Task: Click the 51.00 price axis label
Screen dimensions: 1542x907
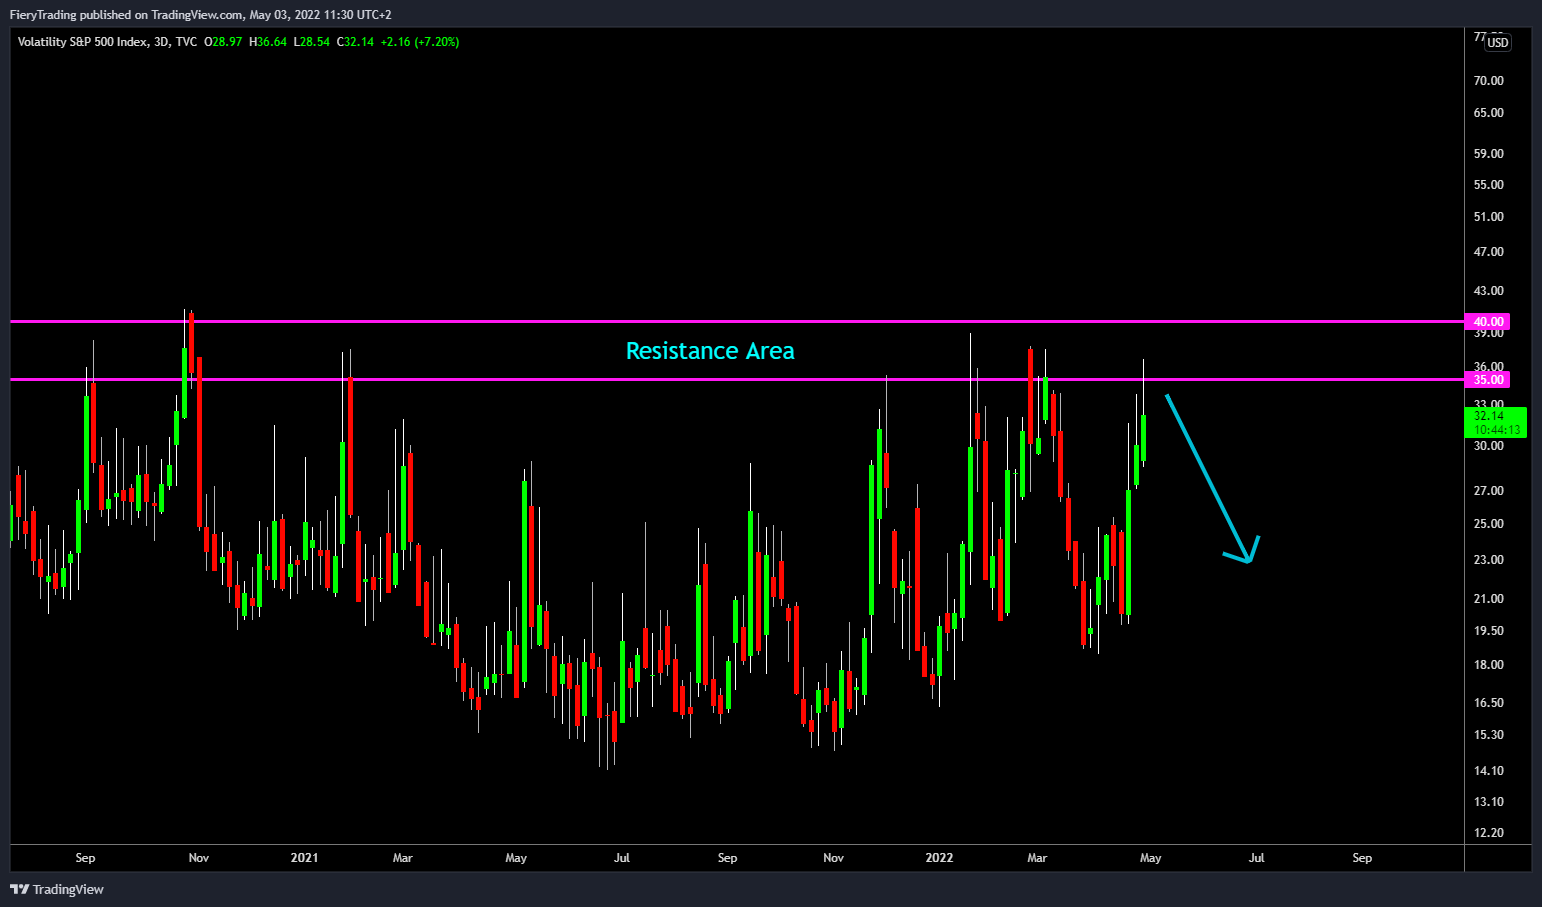Action: tap(1489, 217)
